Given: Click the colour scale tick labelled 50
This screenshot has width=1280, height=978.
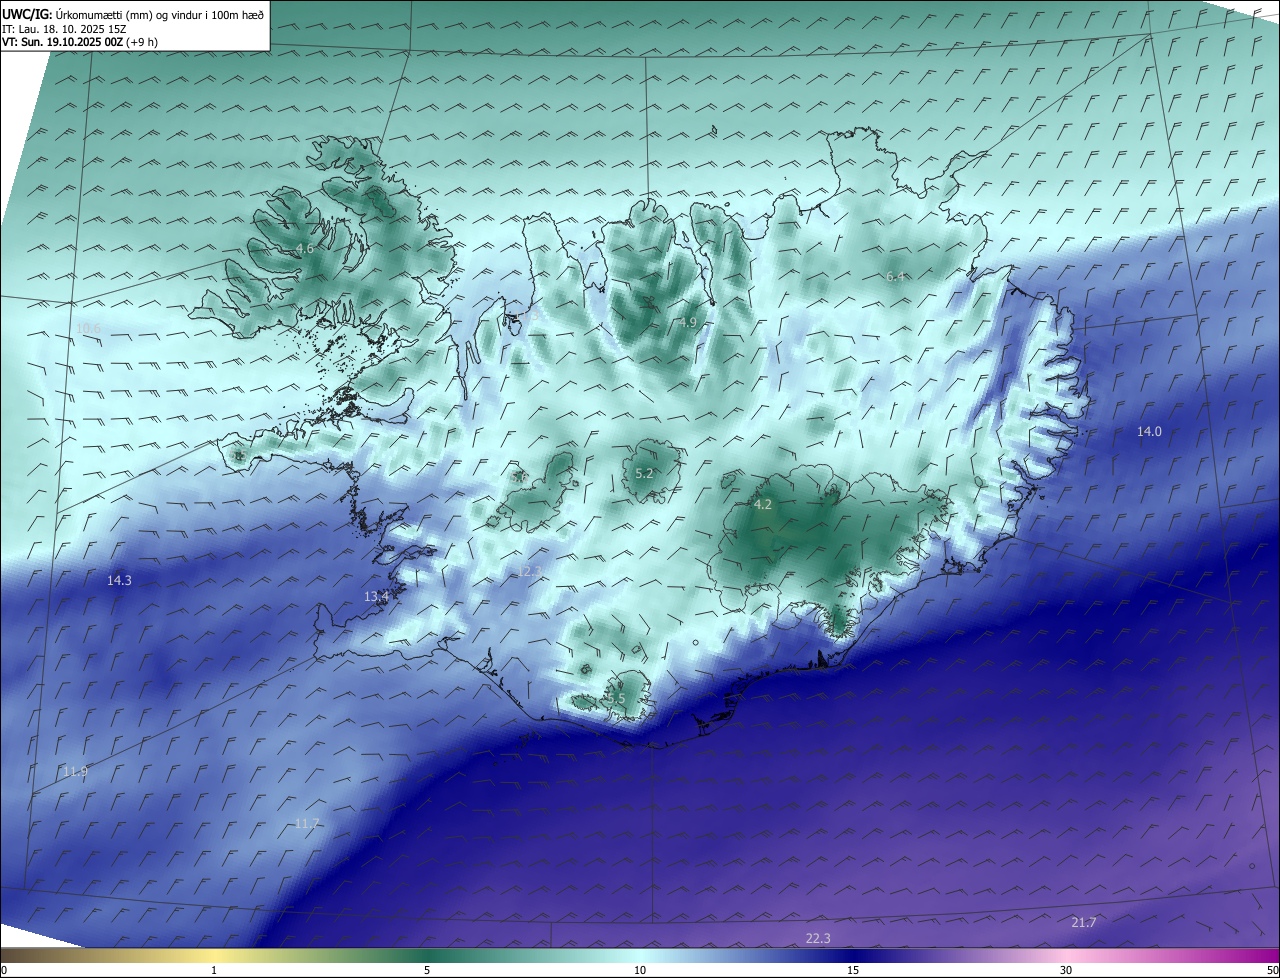Looking at the screenshot, I should coord(1273,970).
